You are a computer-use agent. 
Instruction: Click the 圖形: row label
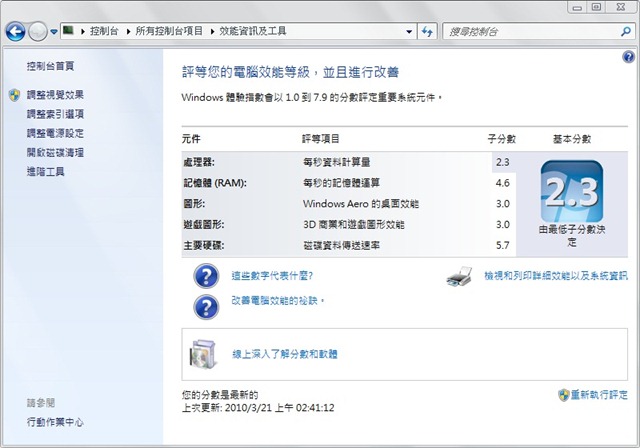click(194, 204)
